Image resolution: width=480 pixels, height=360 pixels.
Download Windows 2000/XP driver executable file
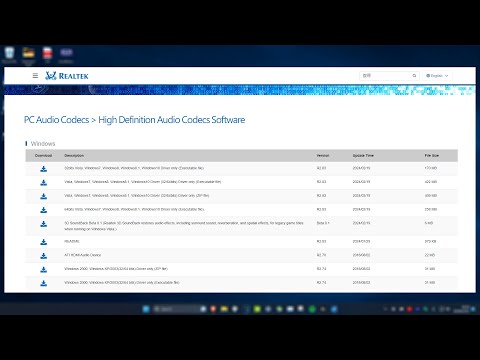point(43,283)
